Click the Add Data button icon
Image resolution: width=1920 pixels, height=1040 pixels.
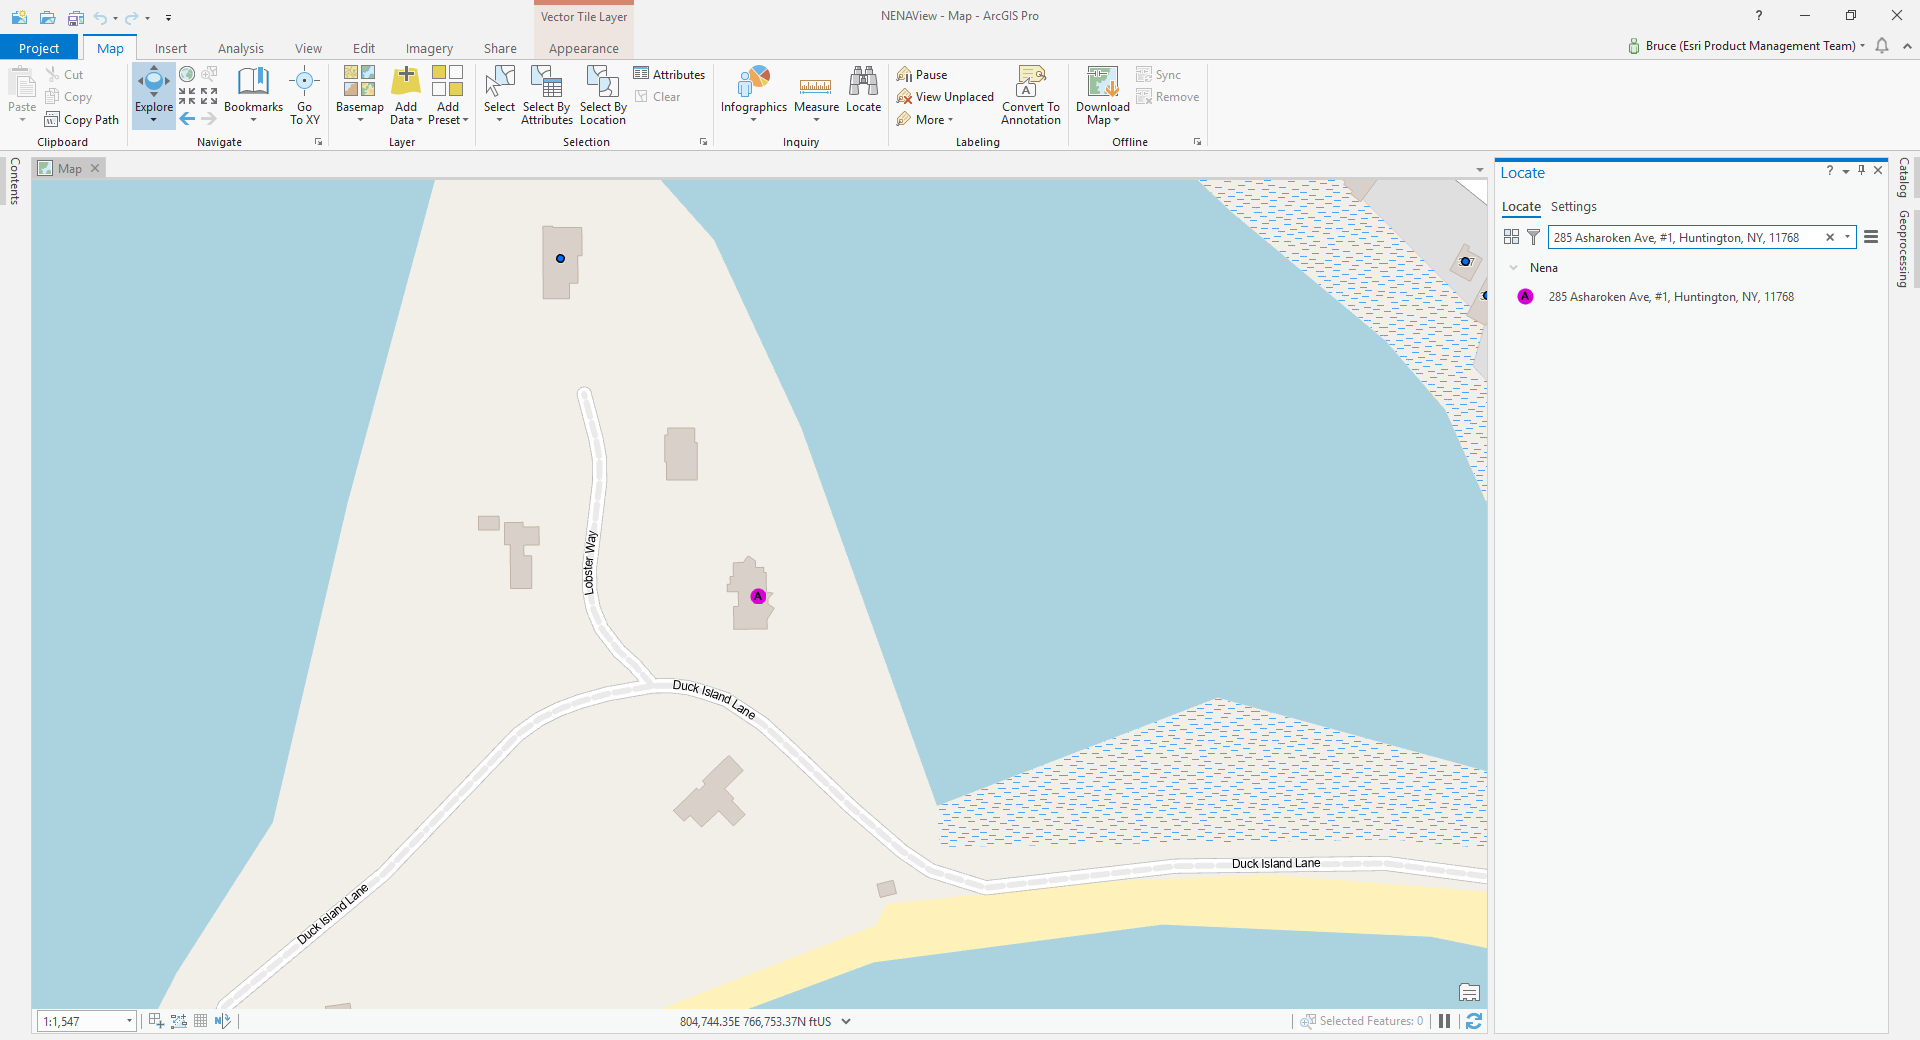406,81
